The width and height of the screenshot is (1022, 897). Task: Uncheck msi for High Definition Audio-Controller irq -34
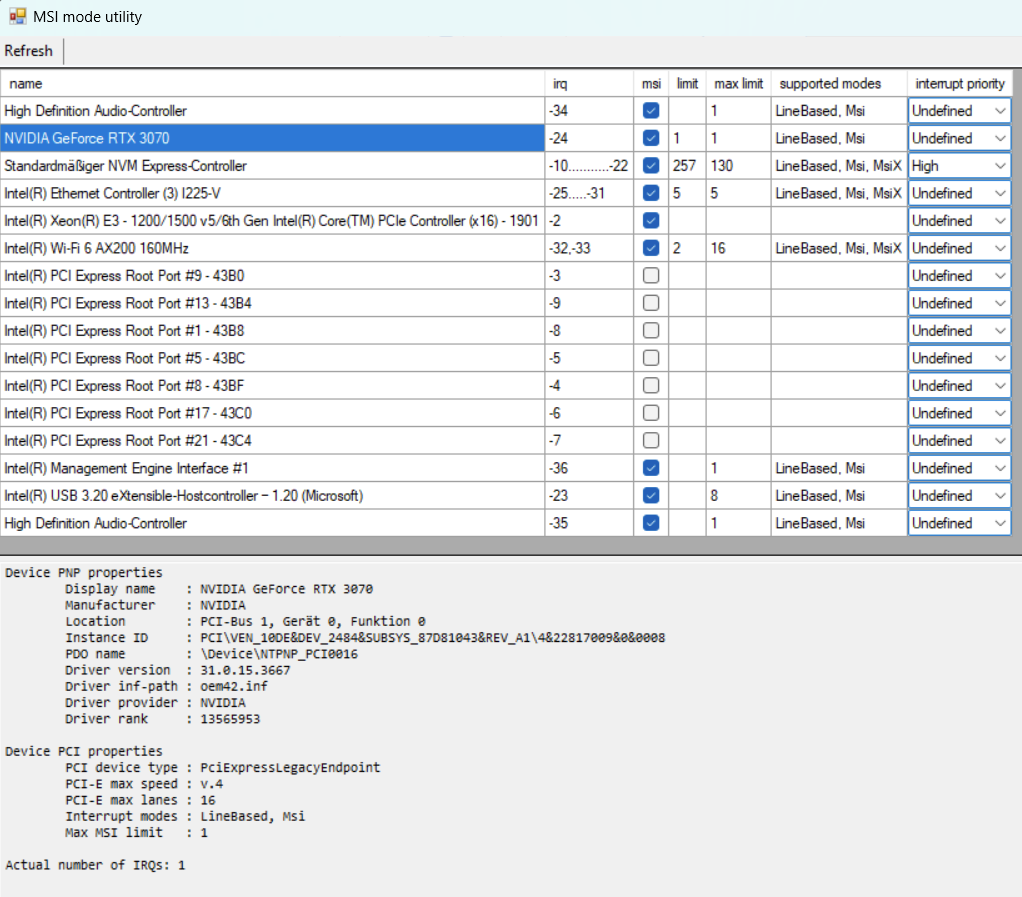coord(650,111)
